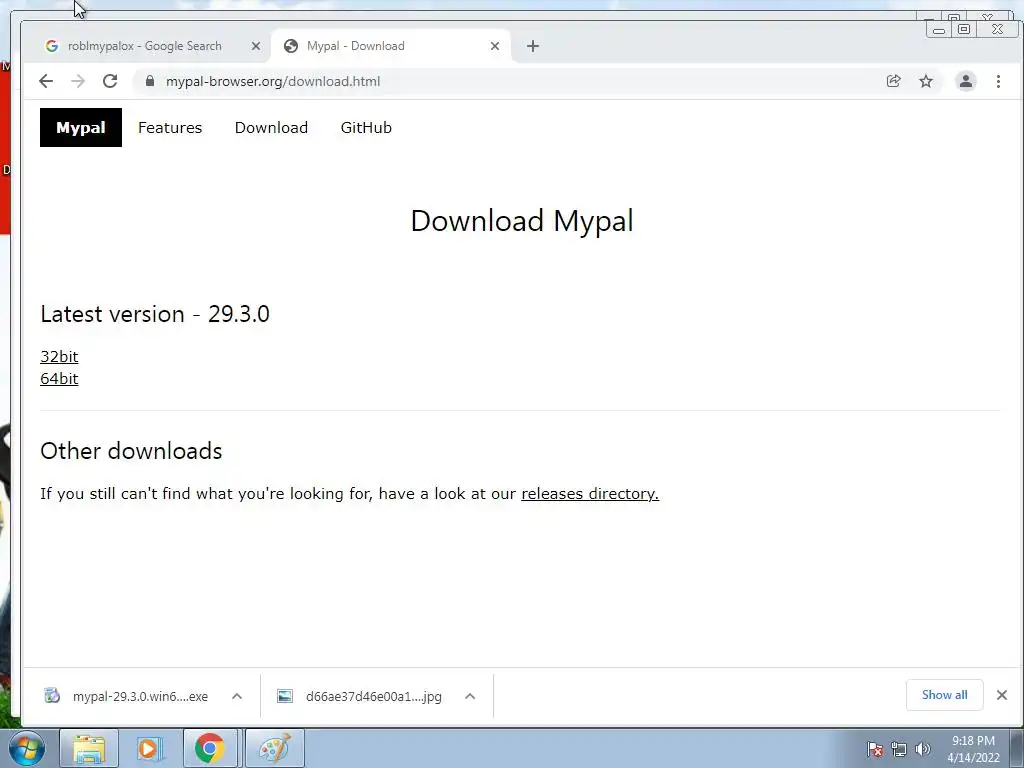The width and height of the screenshot is (1024, 768).
Task: Click the network tray icon
Action: tap(899, 749)
